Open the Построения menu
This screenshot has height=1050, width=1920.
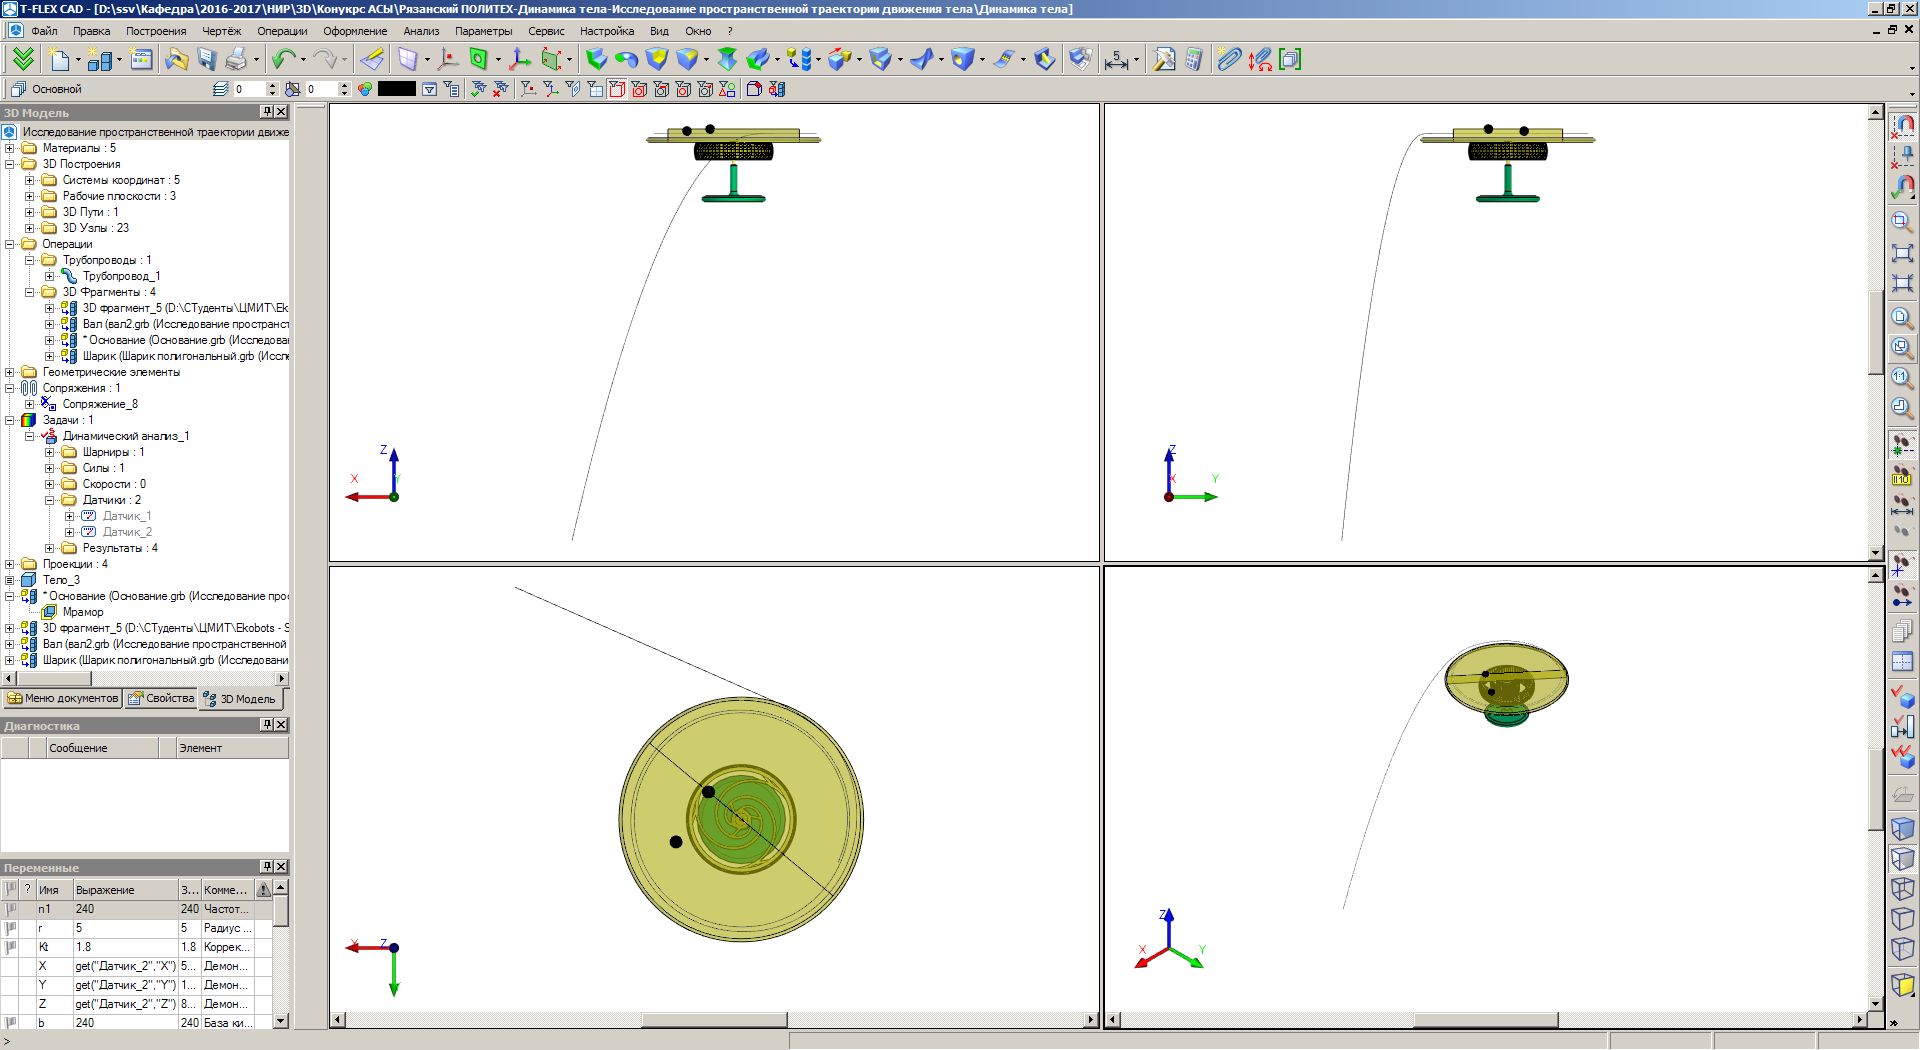pos(156,31)
